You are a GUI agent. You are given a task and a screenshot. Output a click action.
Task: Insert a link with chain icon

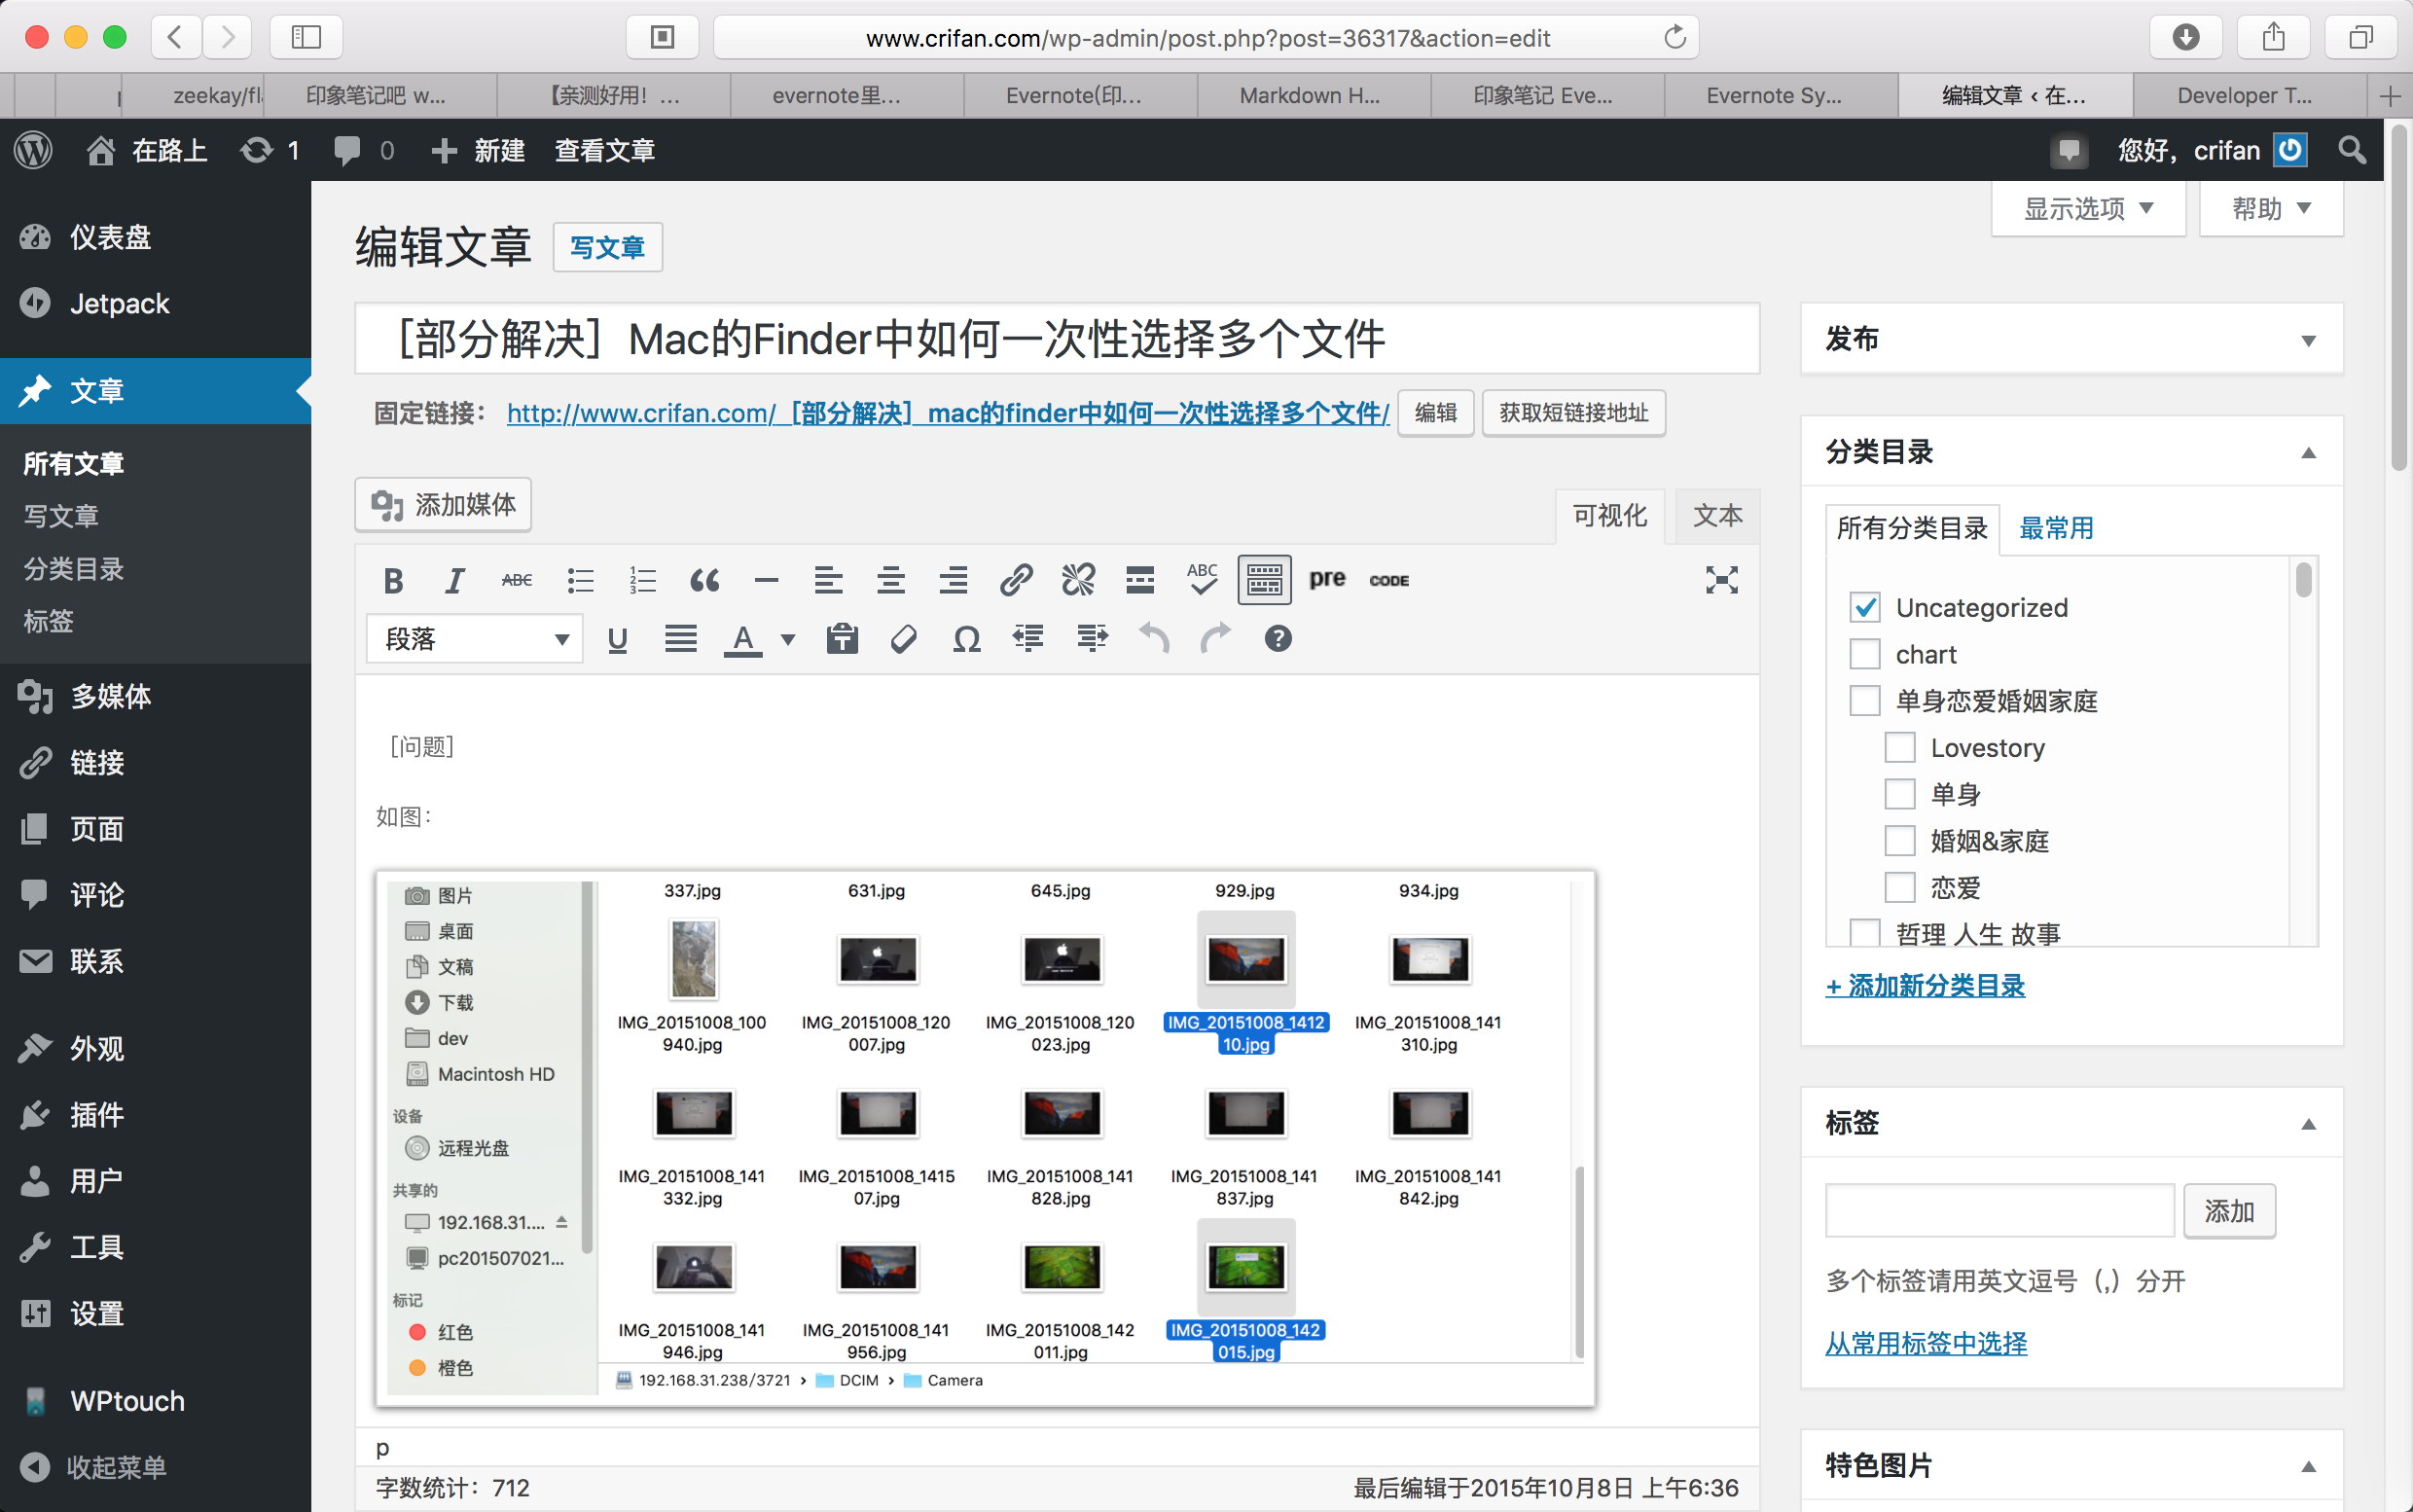click(1015, 580)
